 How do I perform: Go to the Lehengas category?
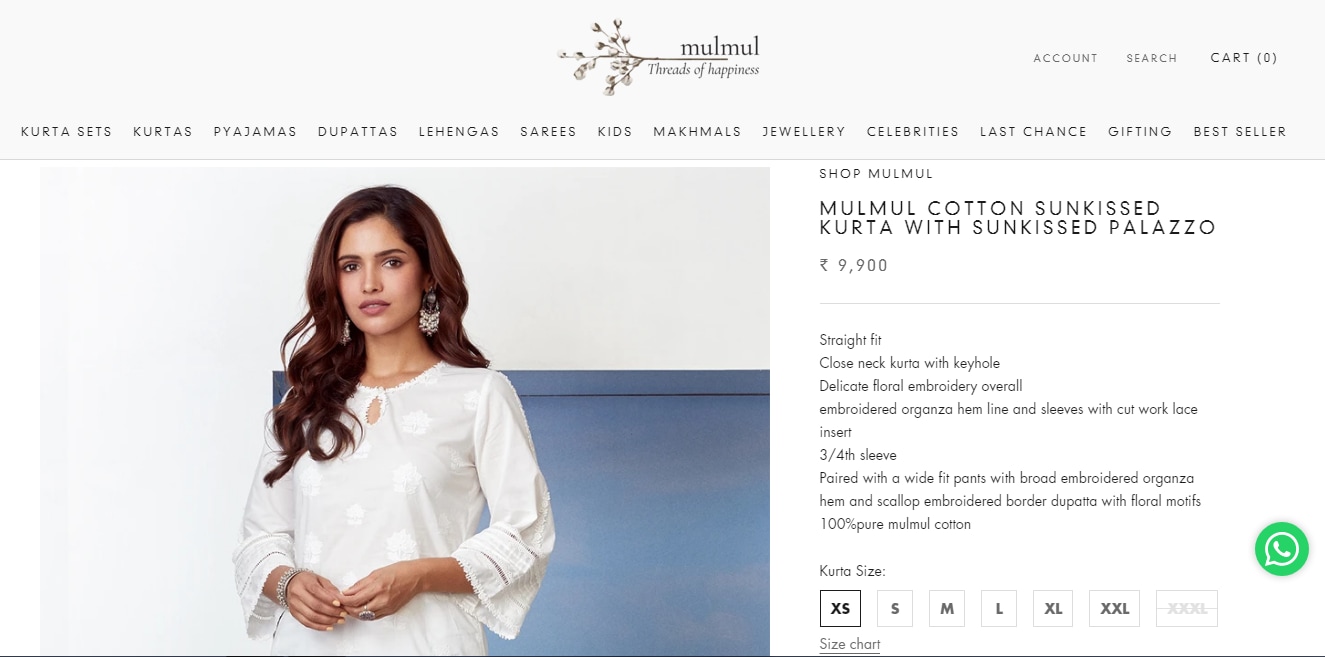pos(459,132)
